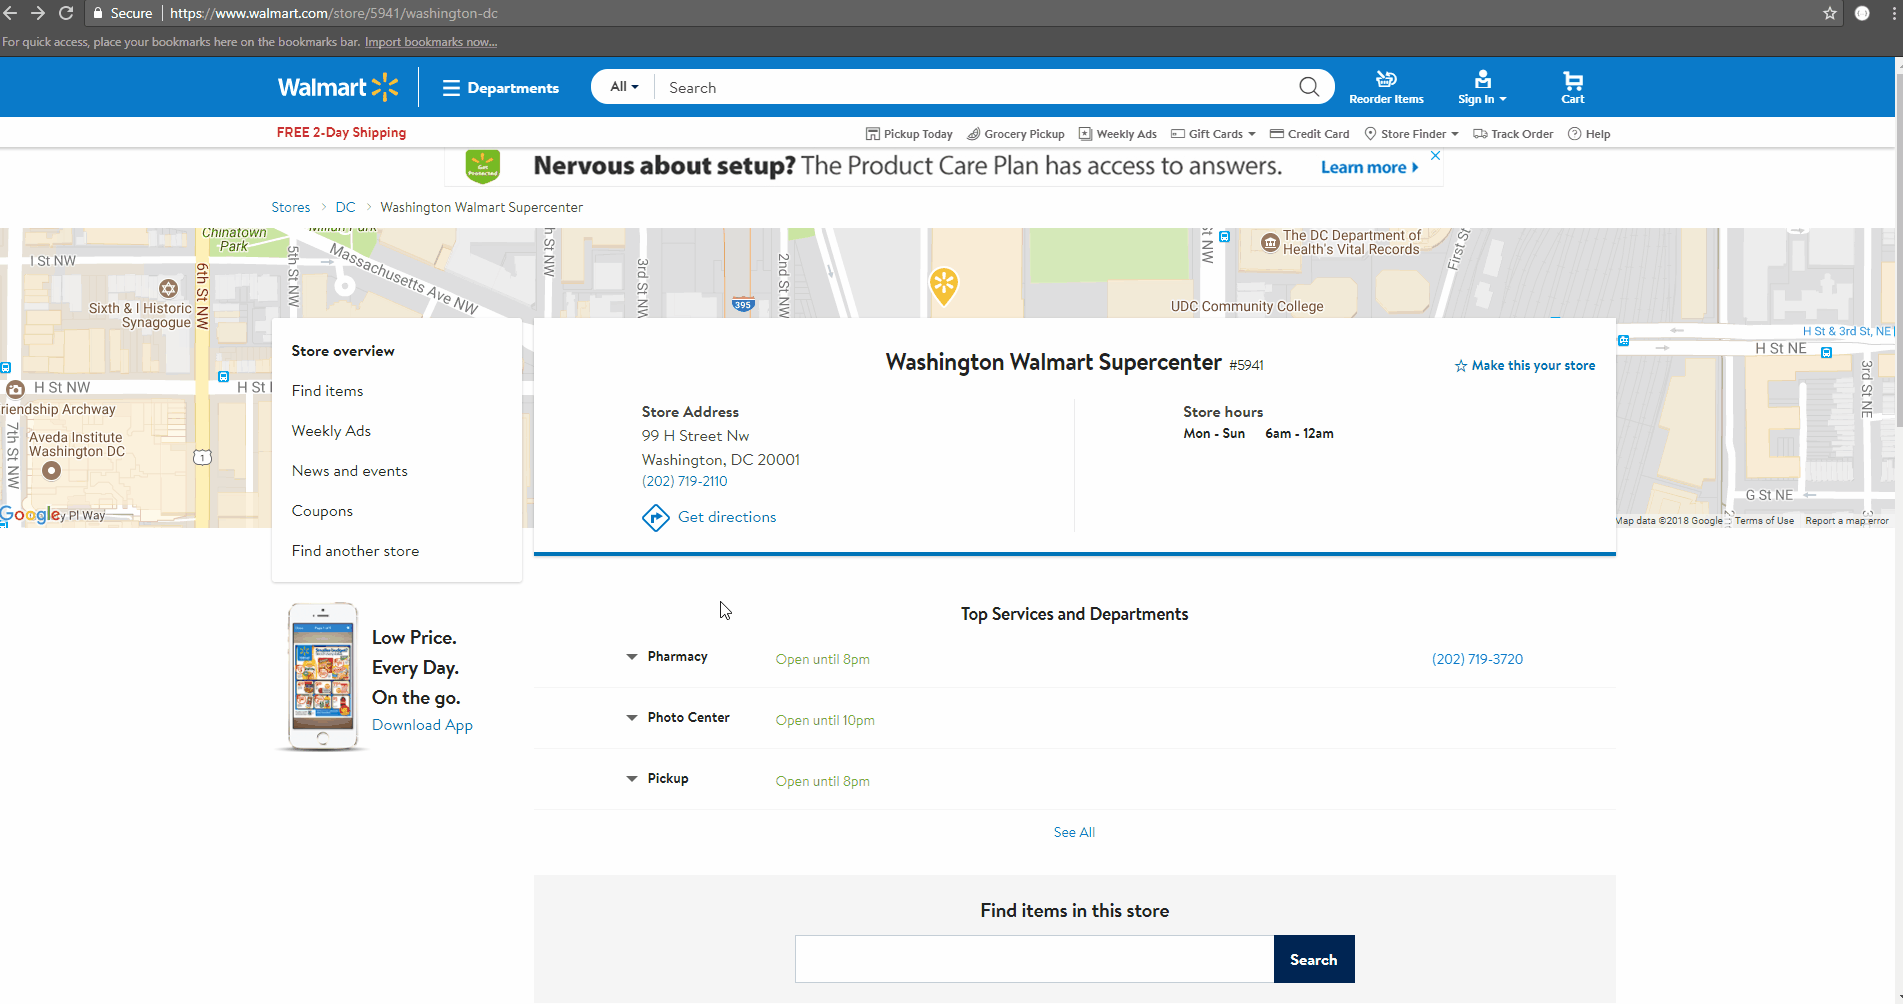
Task: Click the secure lock icon
Action: tap(97, 13)
